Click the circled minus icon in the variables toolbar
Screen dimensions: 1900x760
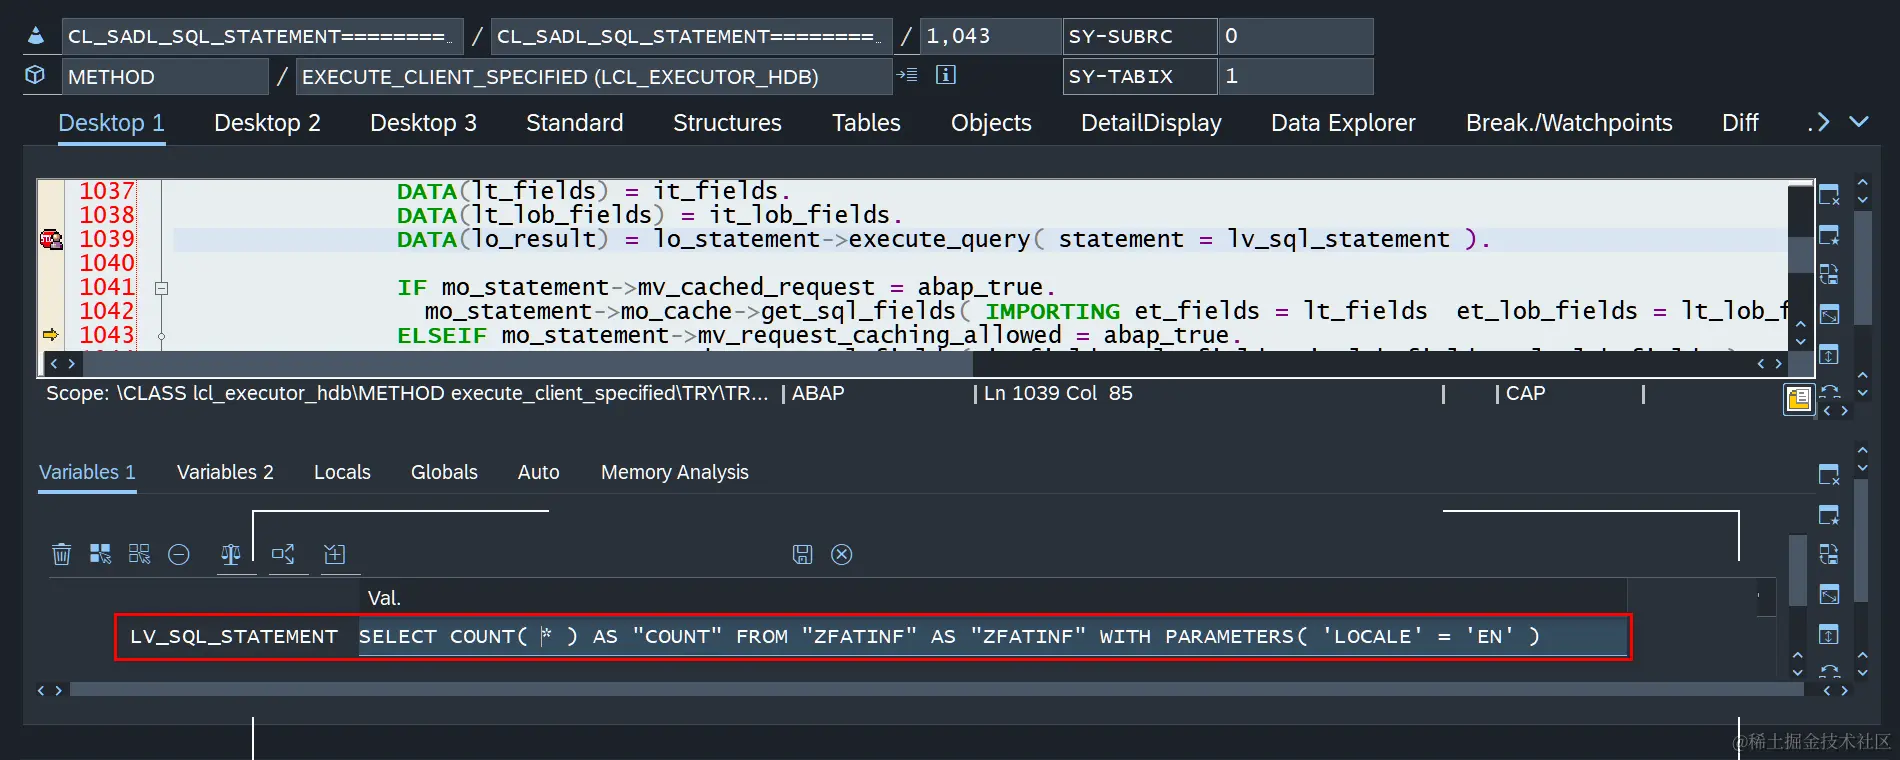pos(179,554)
